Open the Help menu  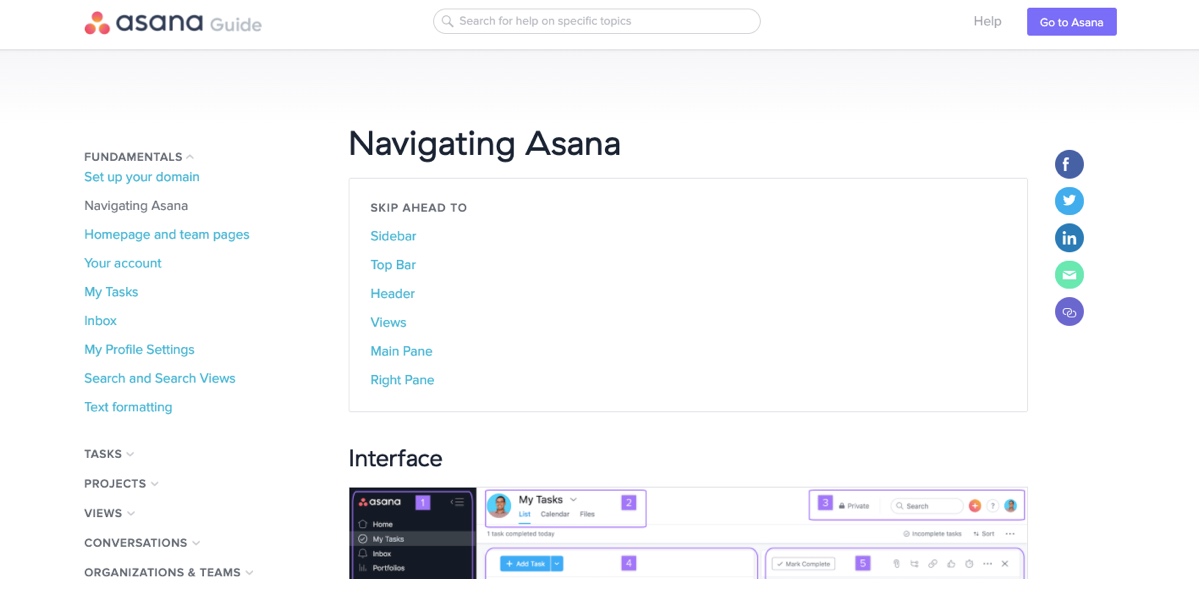(x=987, y=21)
